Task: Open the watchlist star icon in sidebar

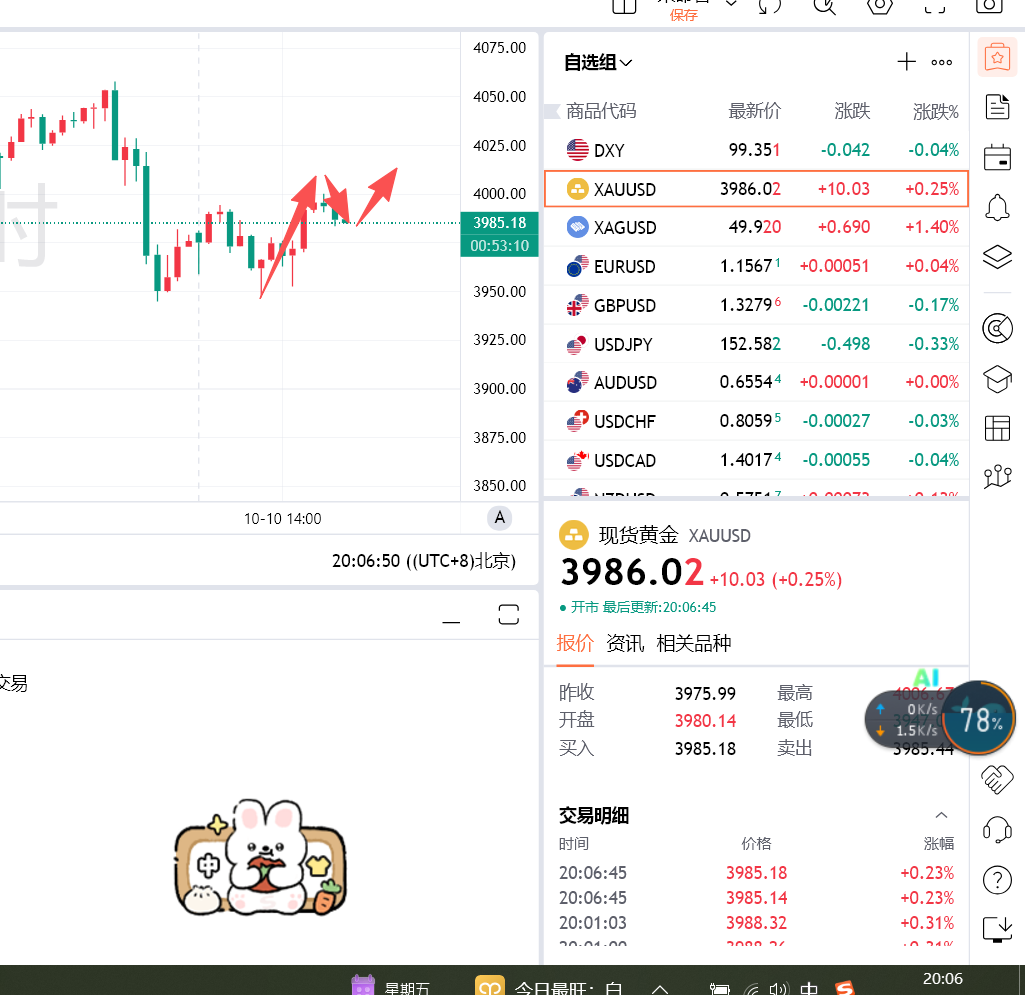Action: [997, 58]
